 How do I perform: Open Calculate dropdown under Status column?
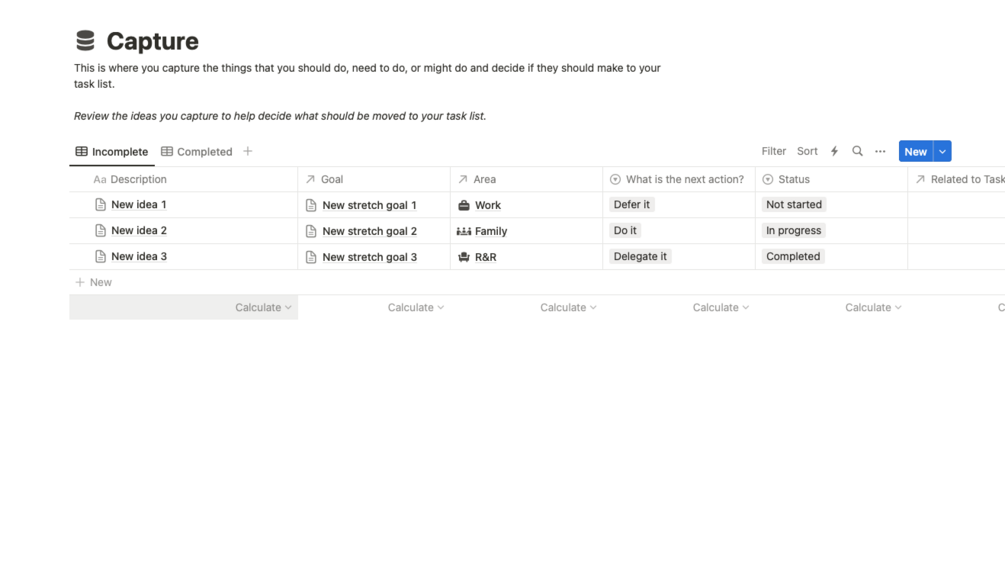point(873,308)
